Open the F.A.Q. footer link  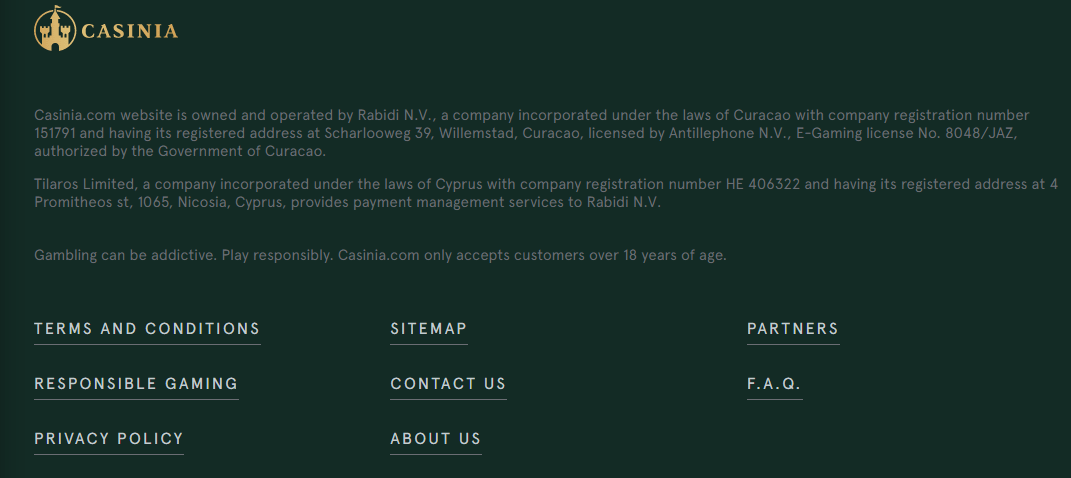[774, 384]
